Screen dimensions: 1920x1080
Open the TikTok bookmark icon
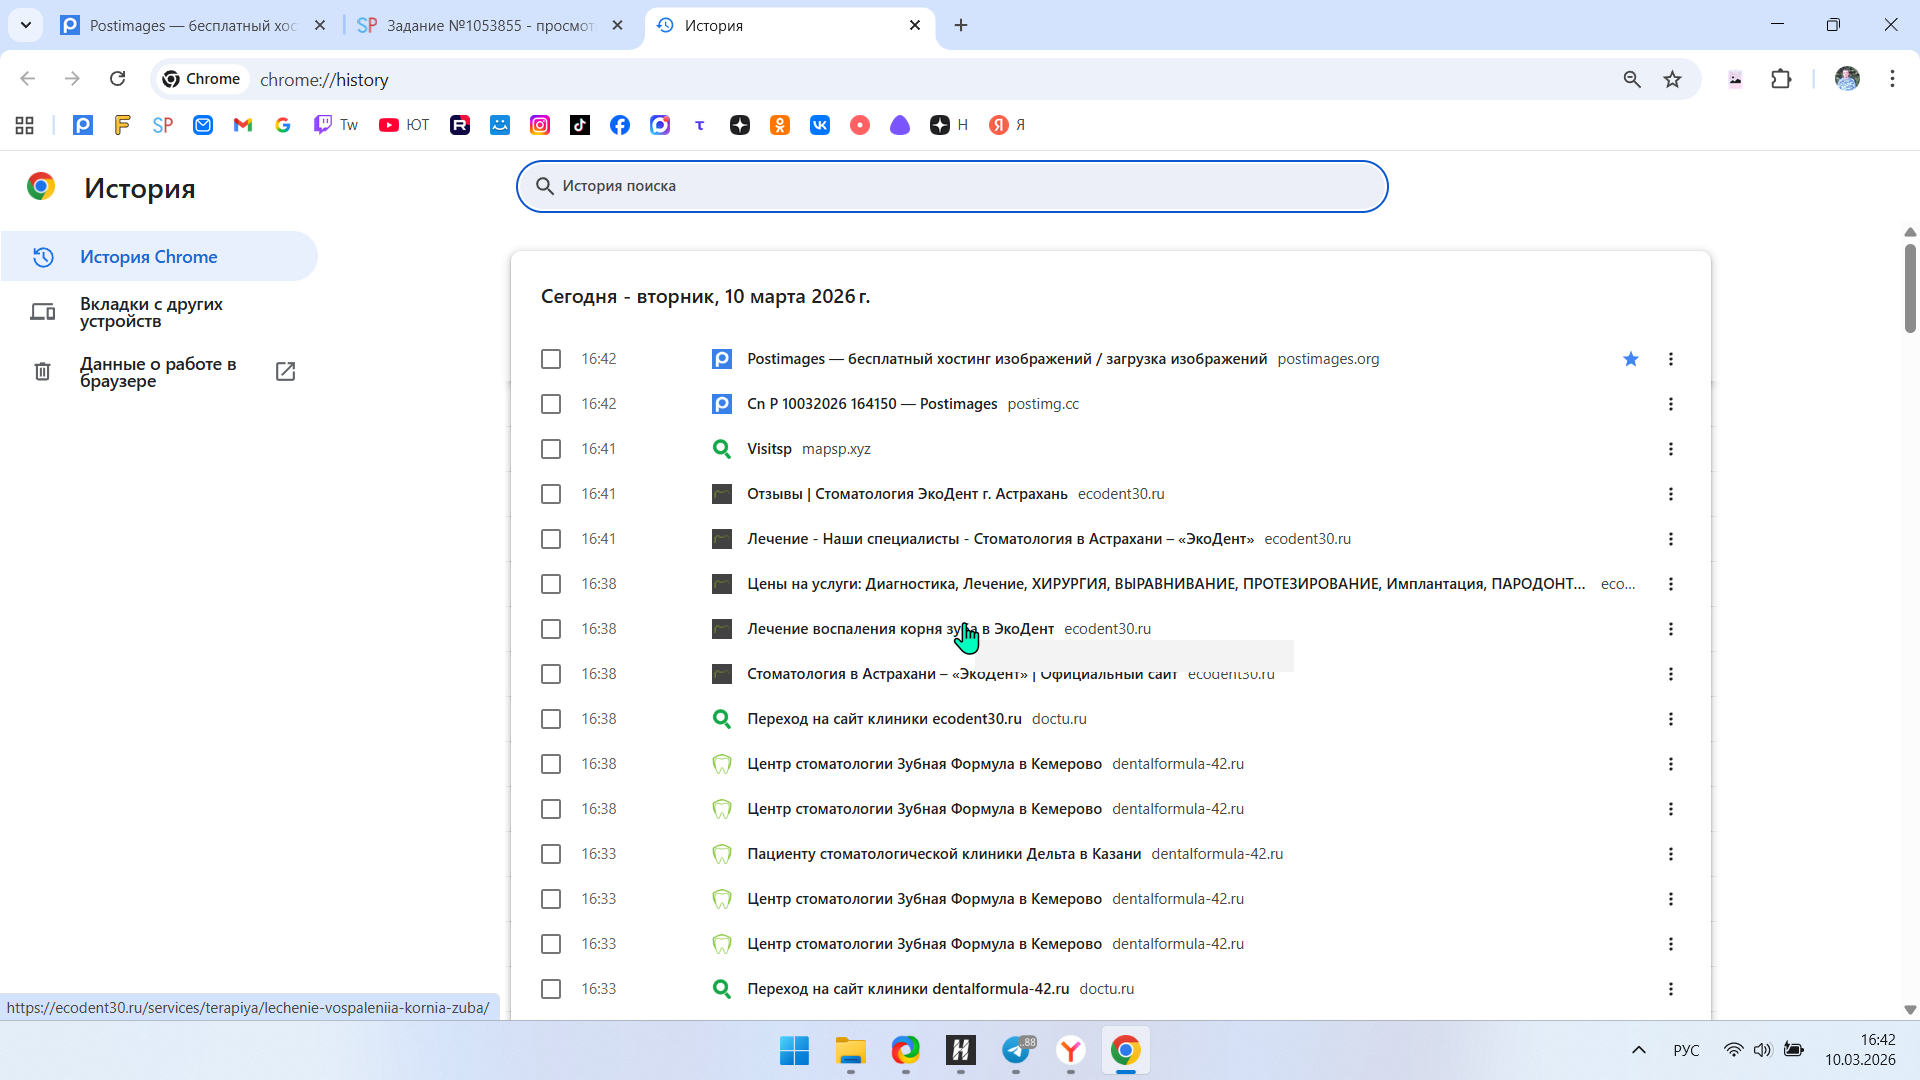(x=580, y=125)
